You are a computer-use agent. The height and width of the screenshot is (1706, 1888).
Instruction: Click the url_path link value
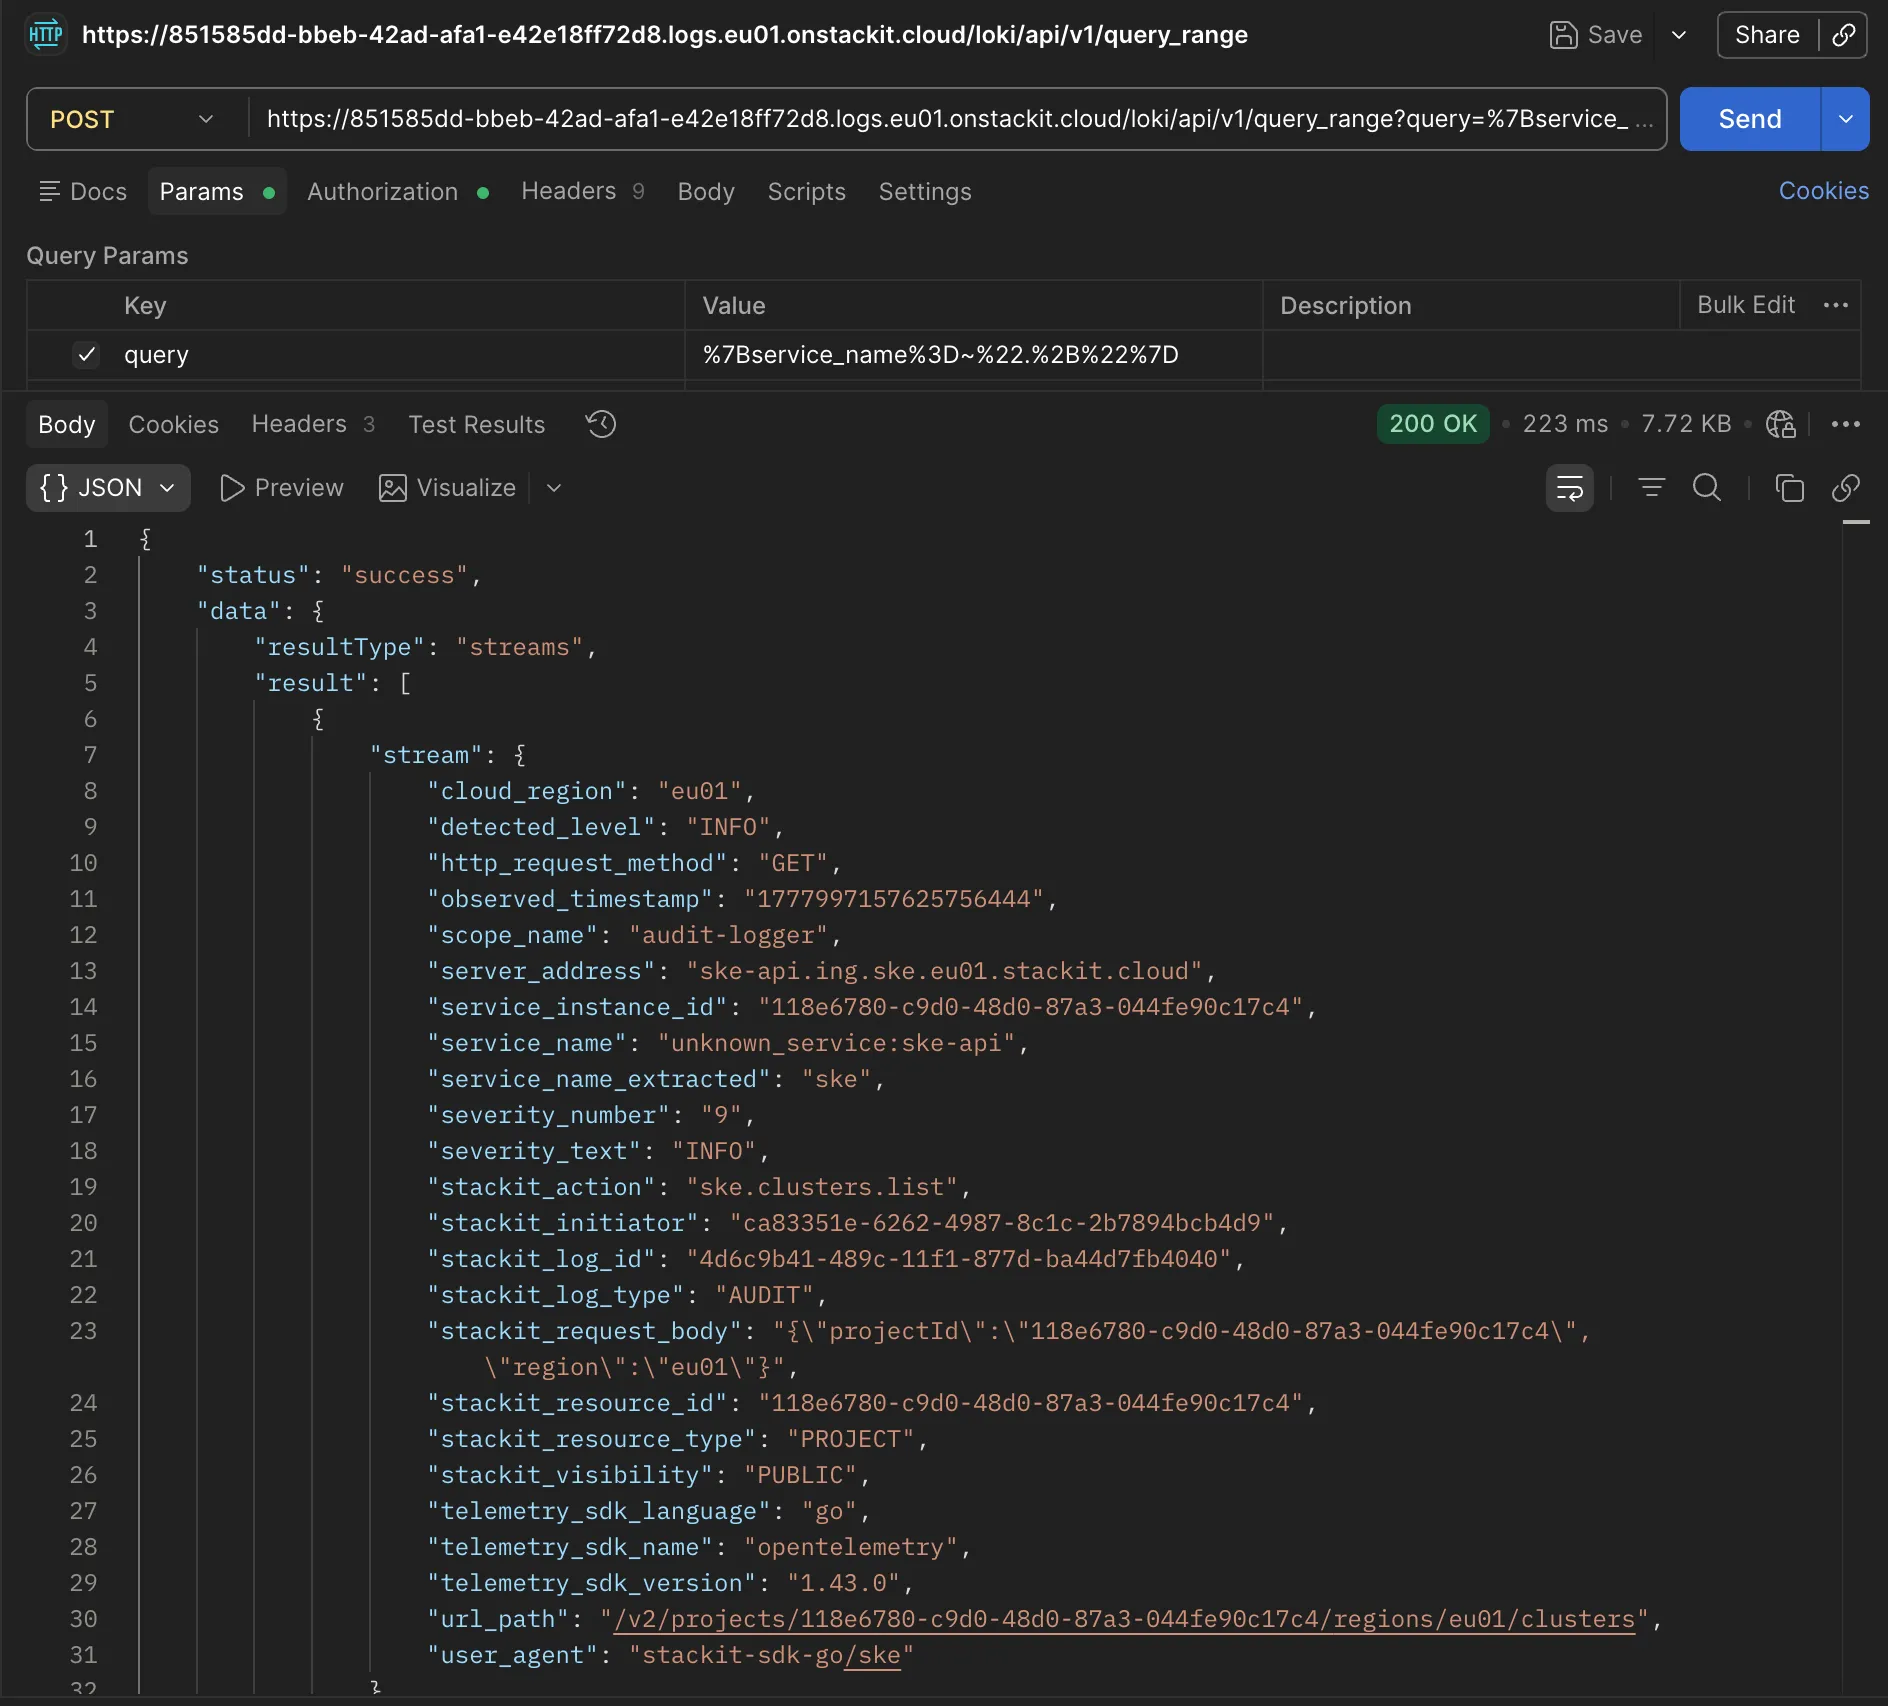[1125, 1619]
